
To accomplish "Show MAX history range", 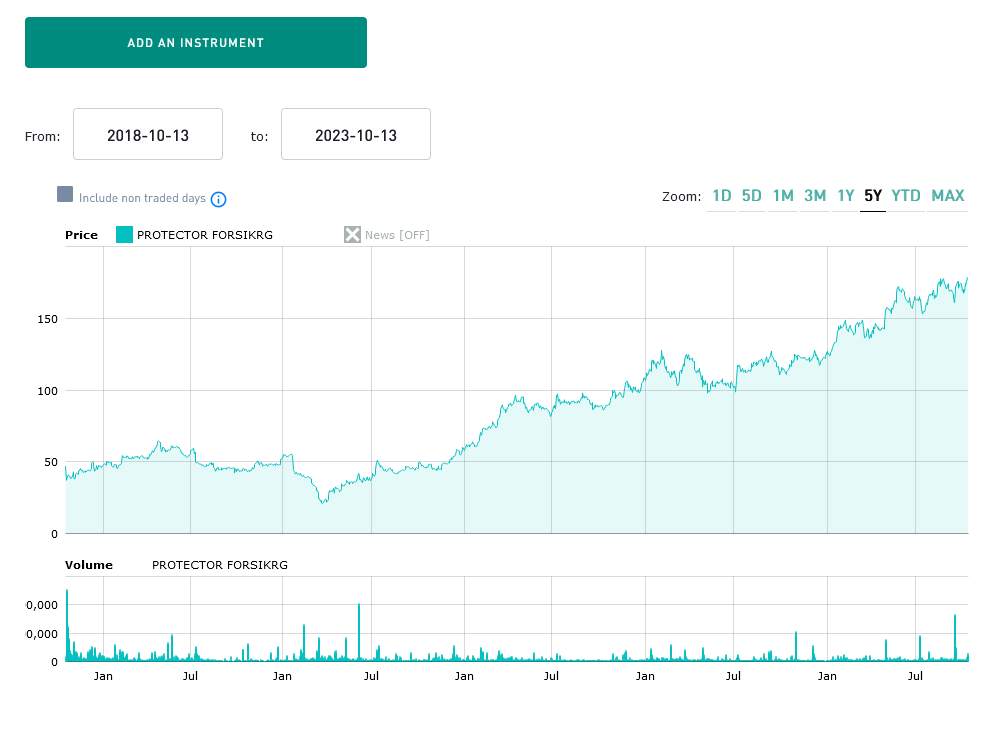I will click(x=948, y=196).
